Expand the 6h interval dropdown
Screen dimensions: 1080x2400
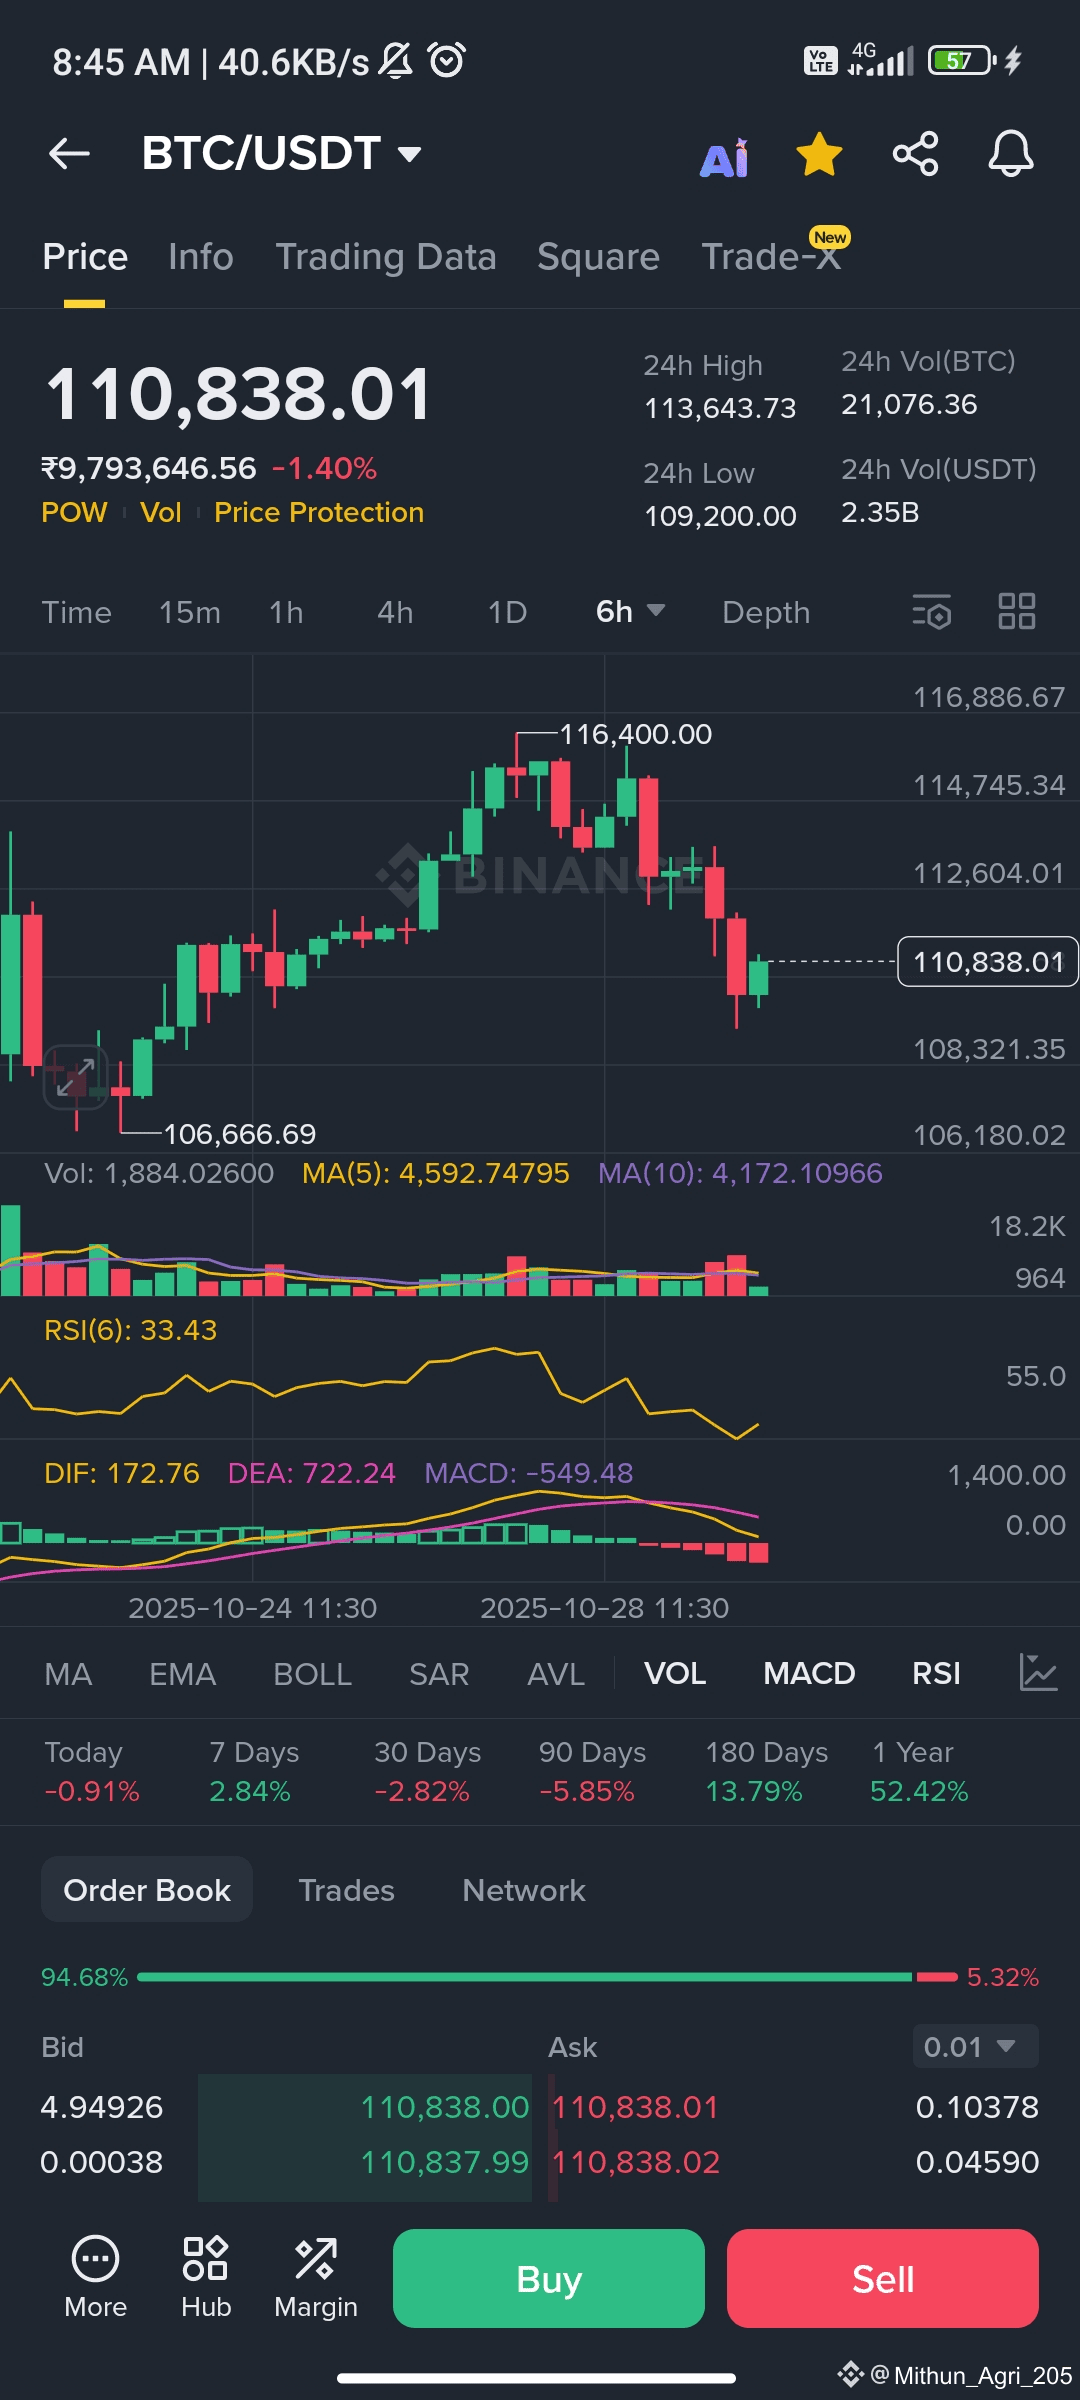pos(631,611)
